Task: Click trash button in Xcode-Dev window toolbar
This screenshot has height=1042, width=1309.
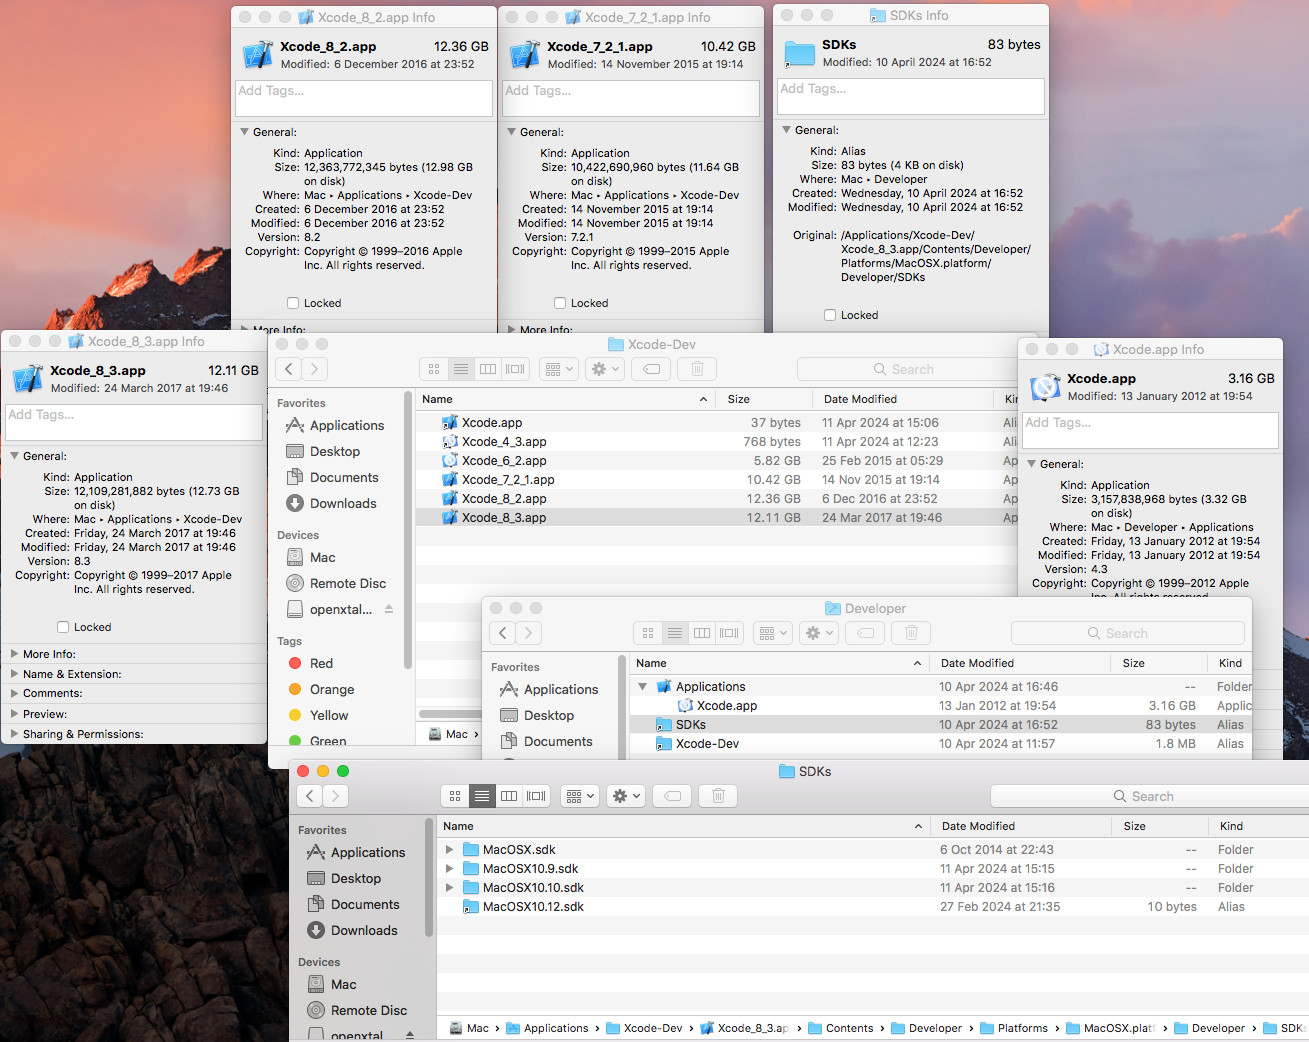Action: pos(697,369)
